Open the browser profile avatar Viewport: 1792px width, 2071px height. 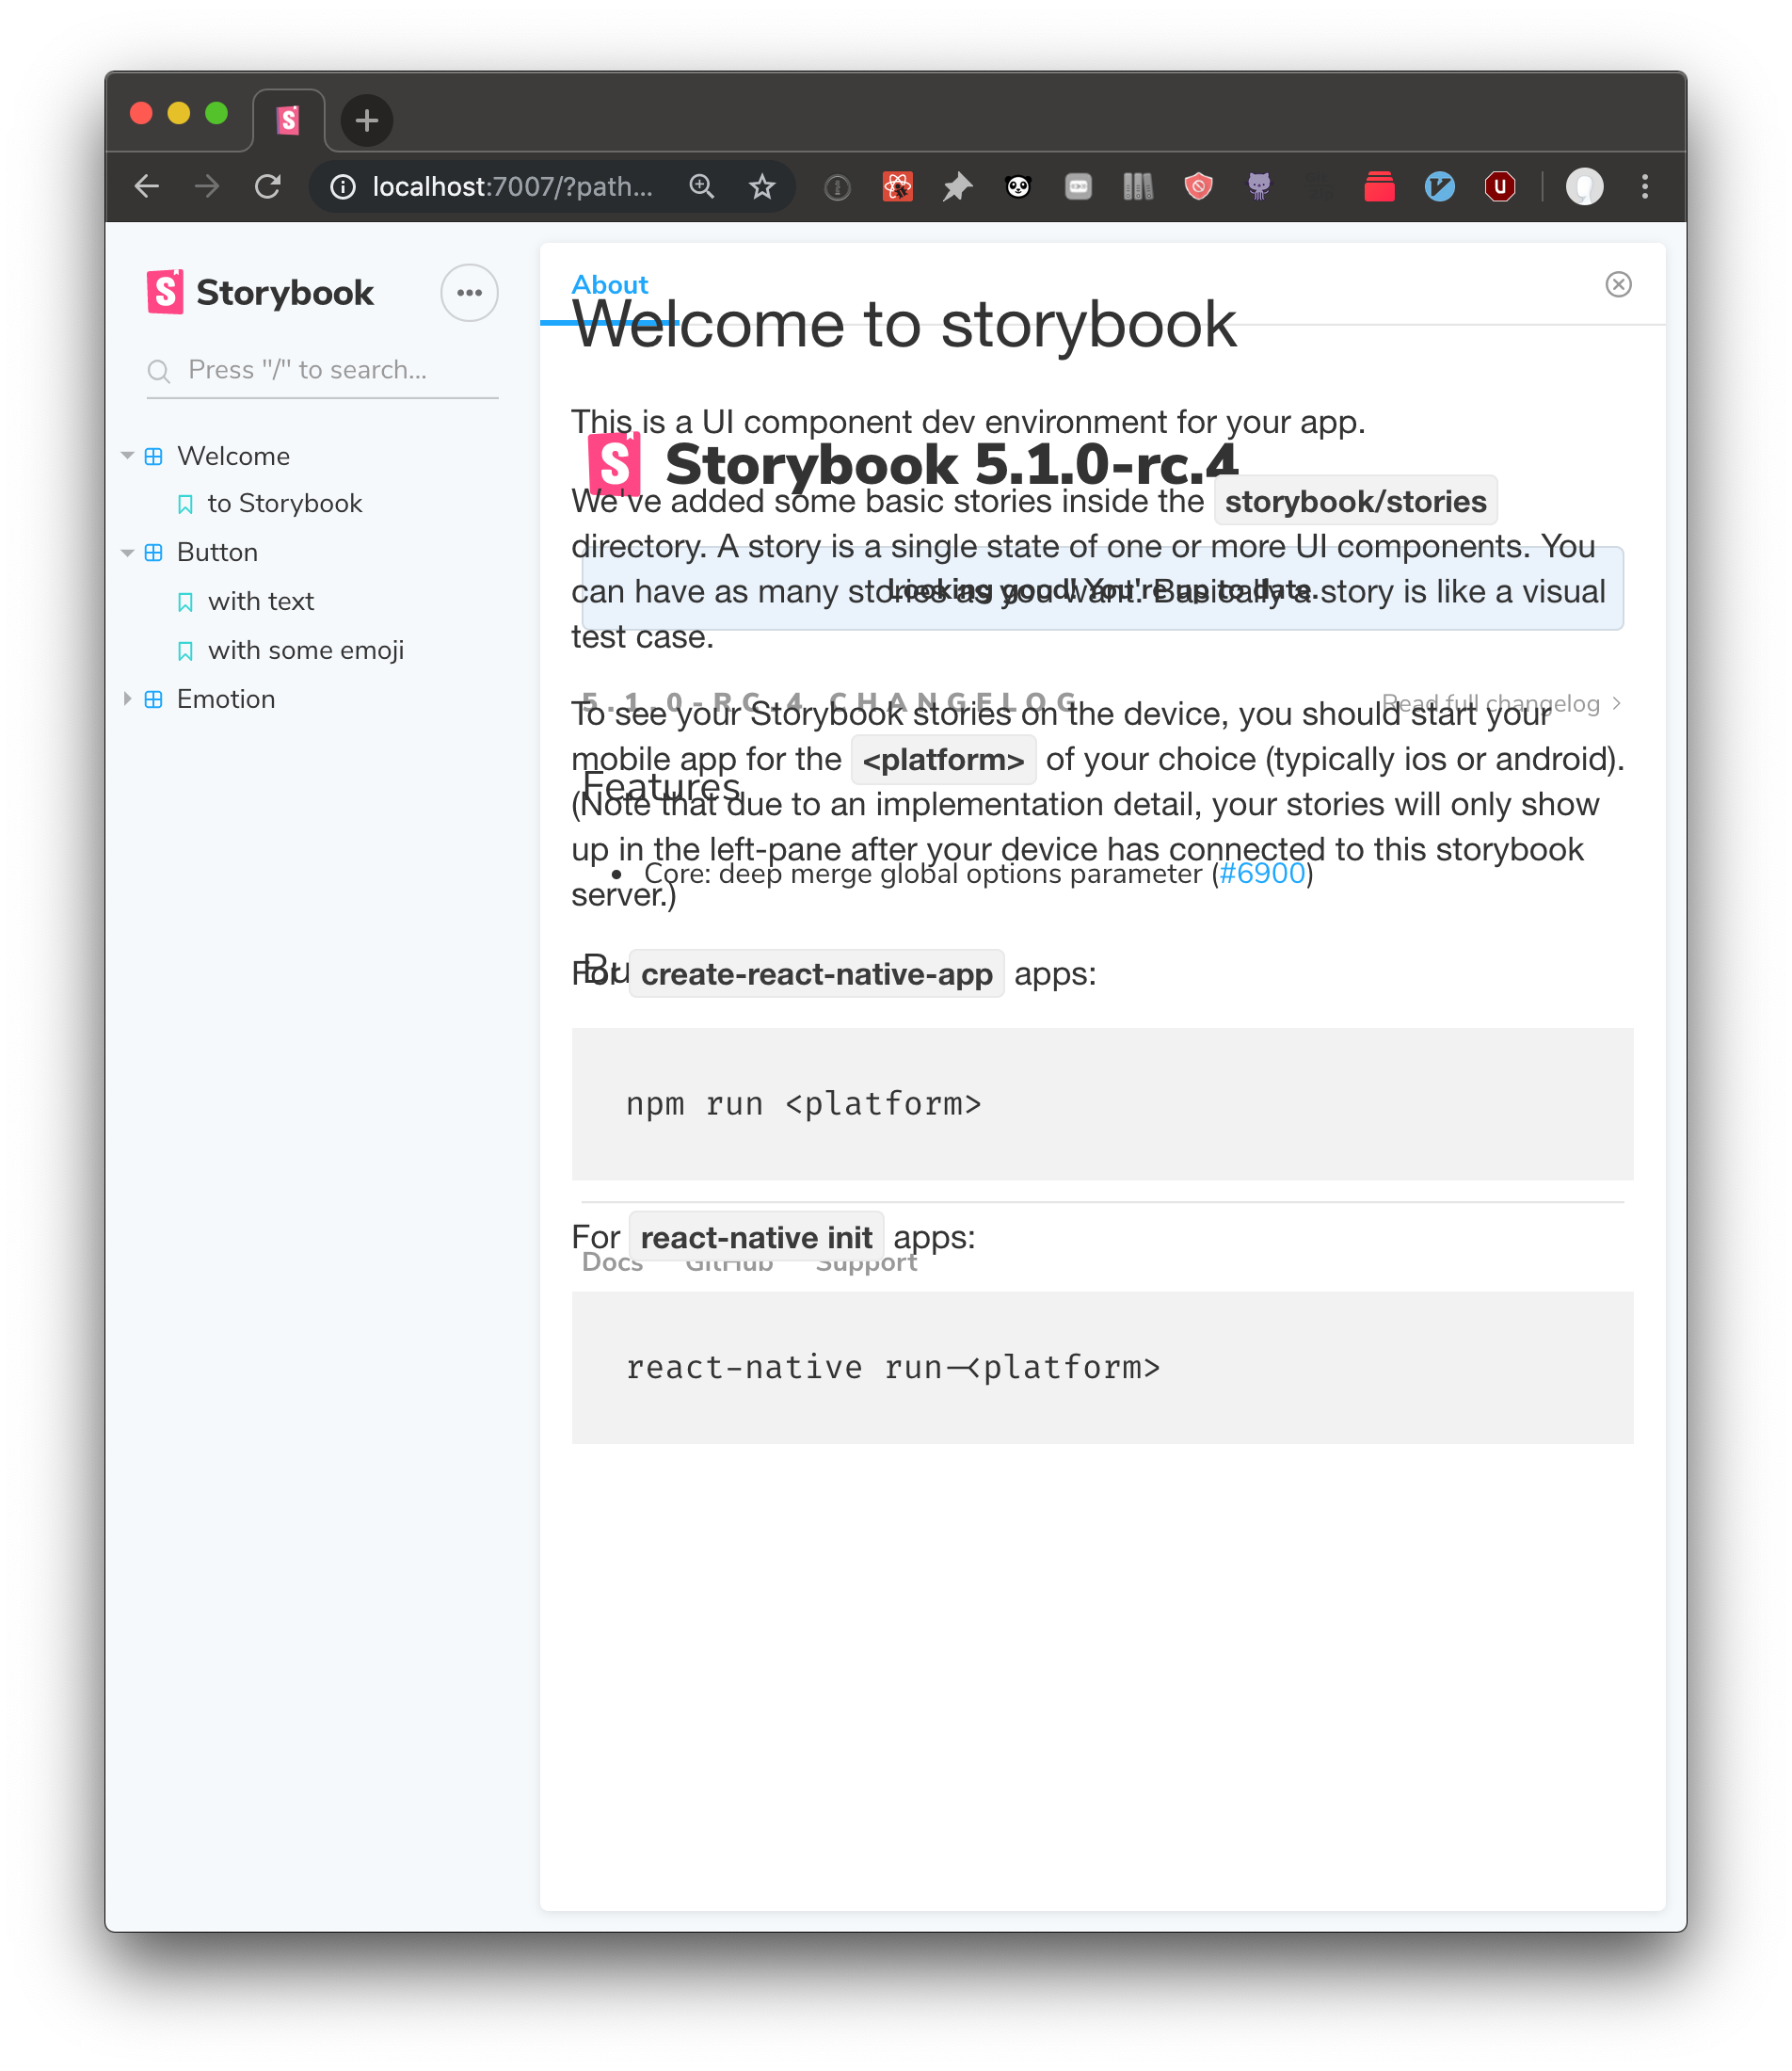1584,187
